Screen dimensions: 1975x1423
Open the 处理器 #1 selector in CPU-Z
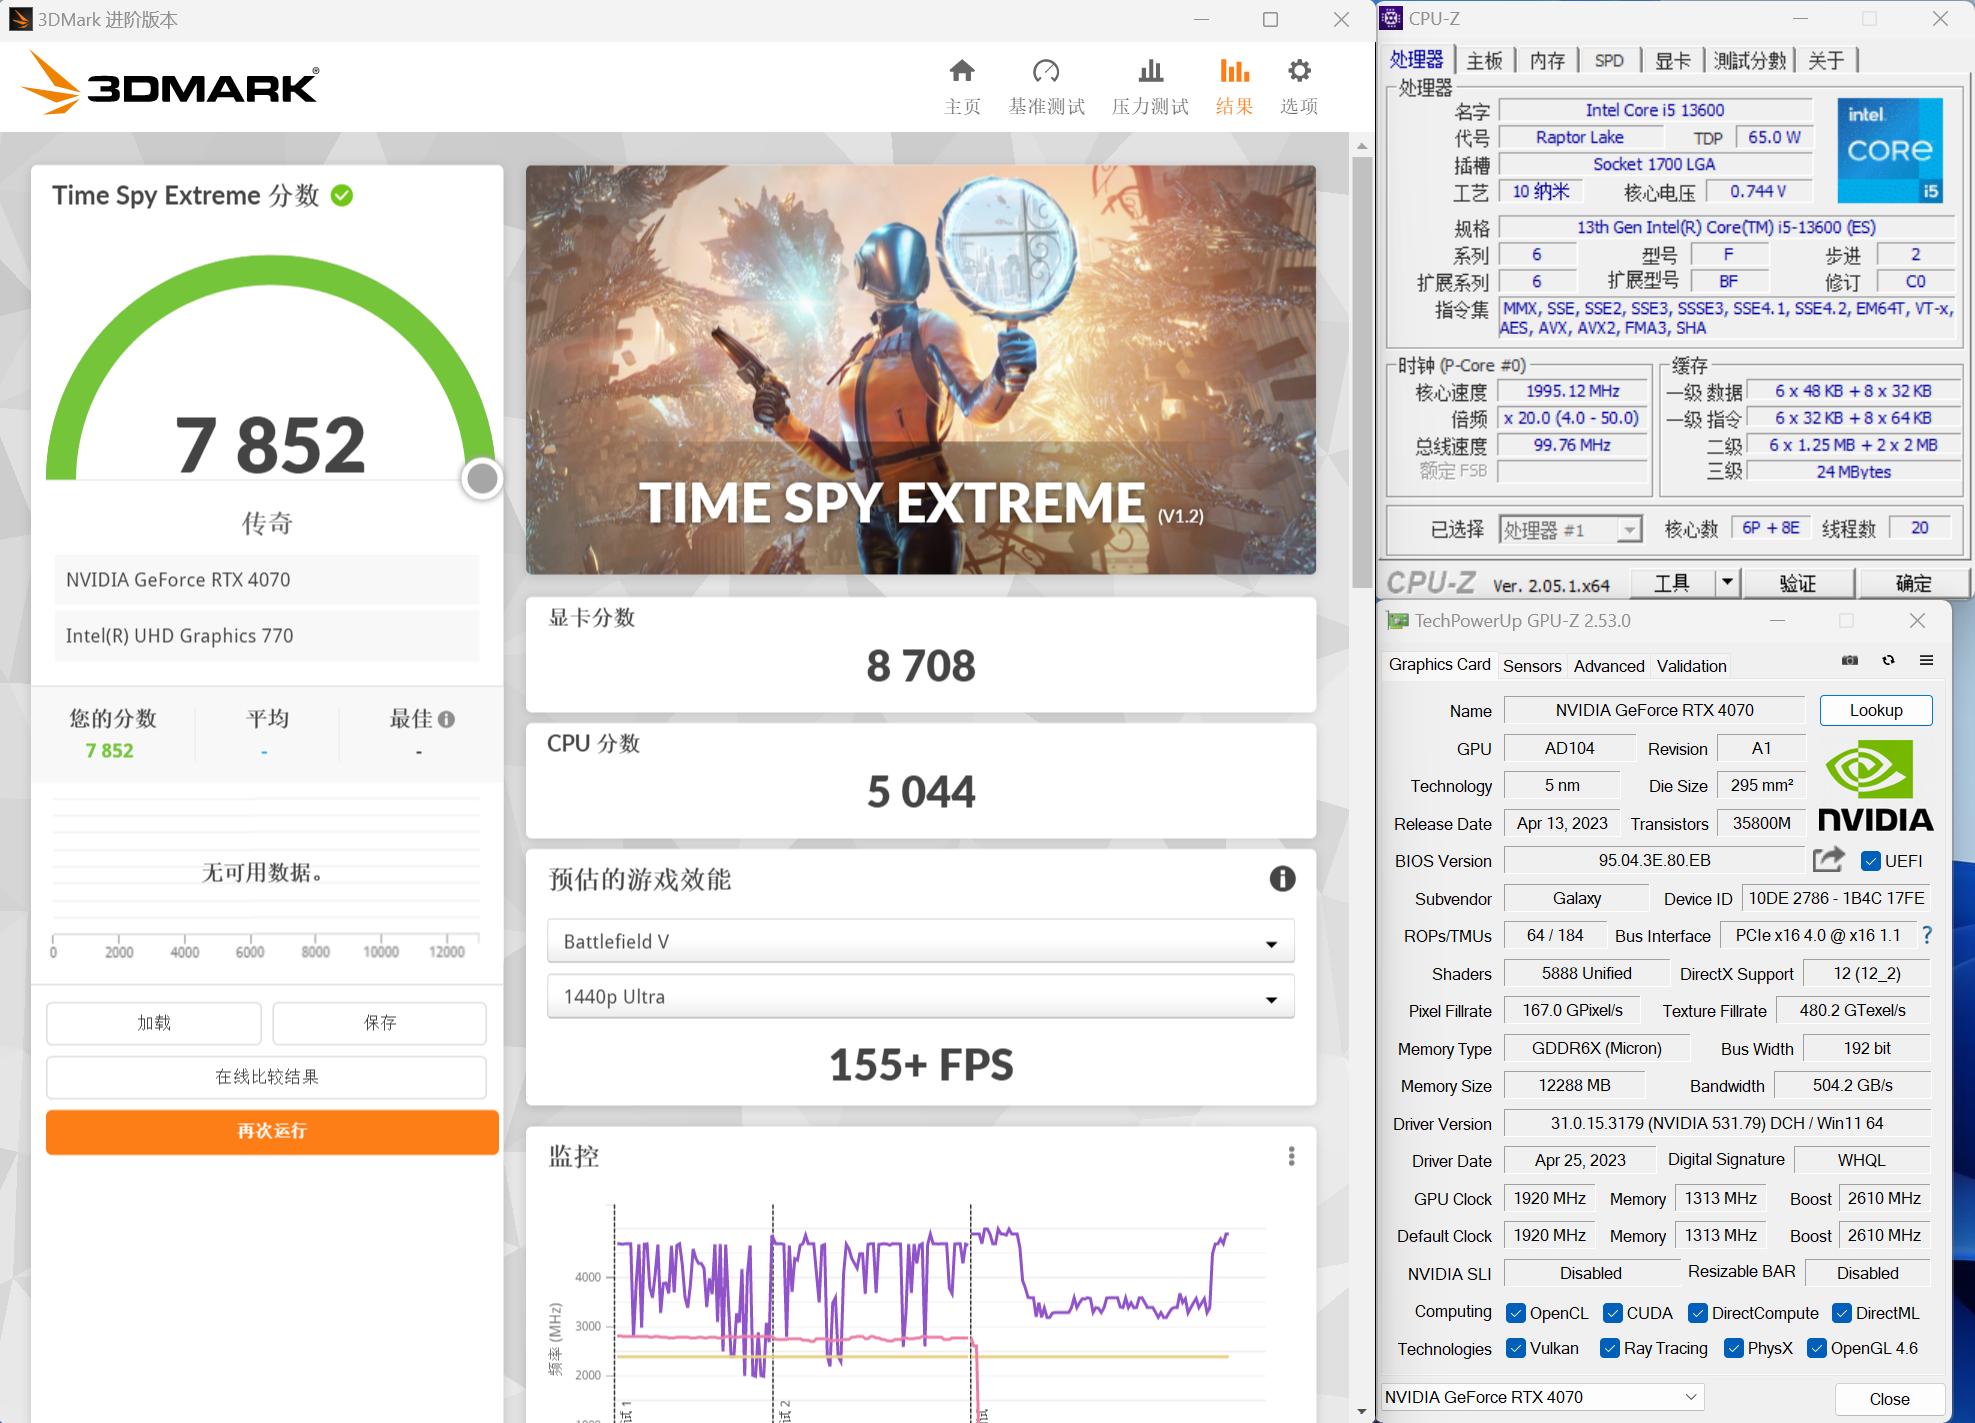point(1630,528)
